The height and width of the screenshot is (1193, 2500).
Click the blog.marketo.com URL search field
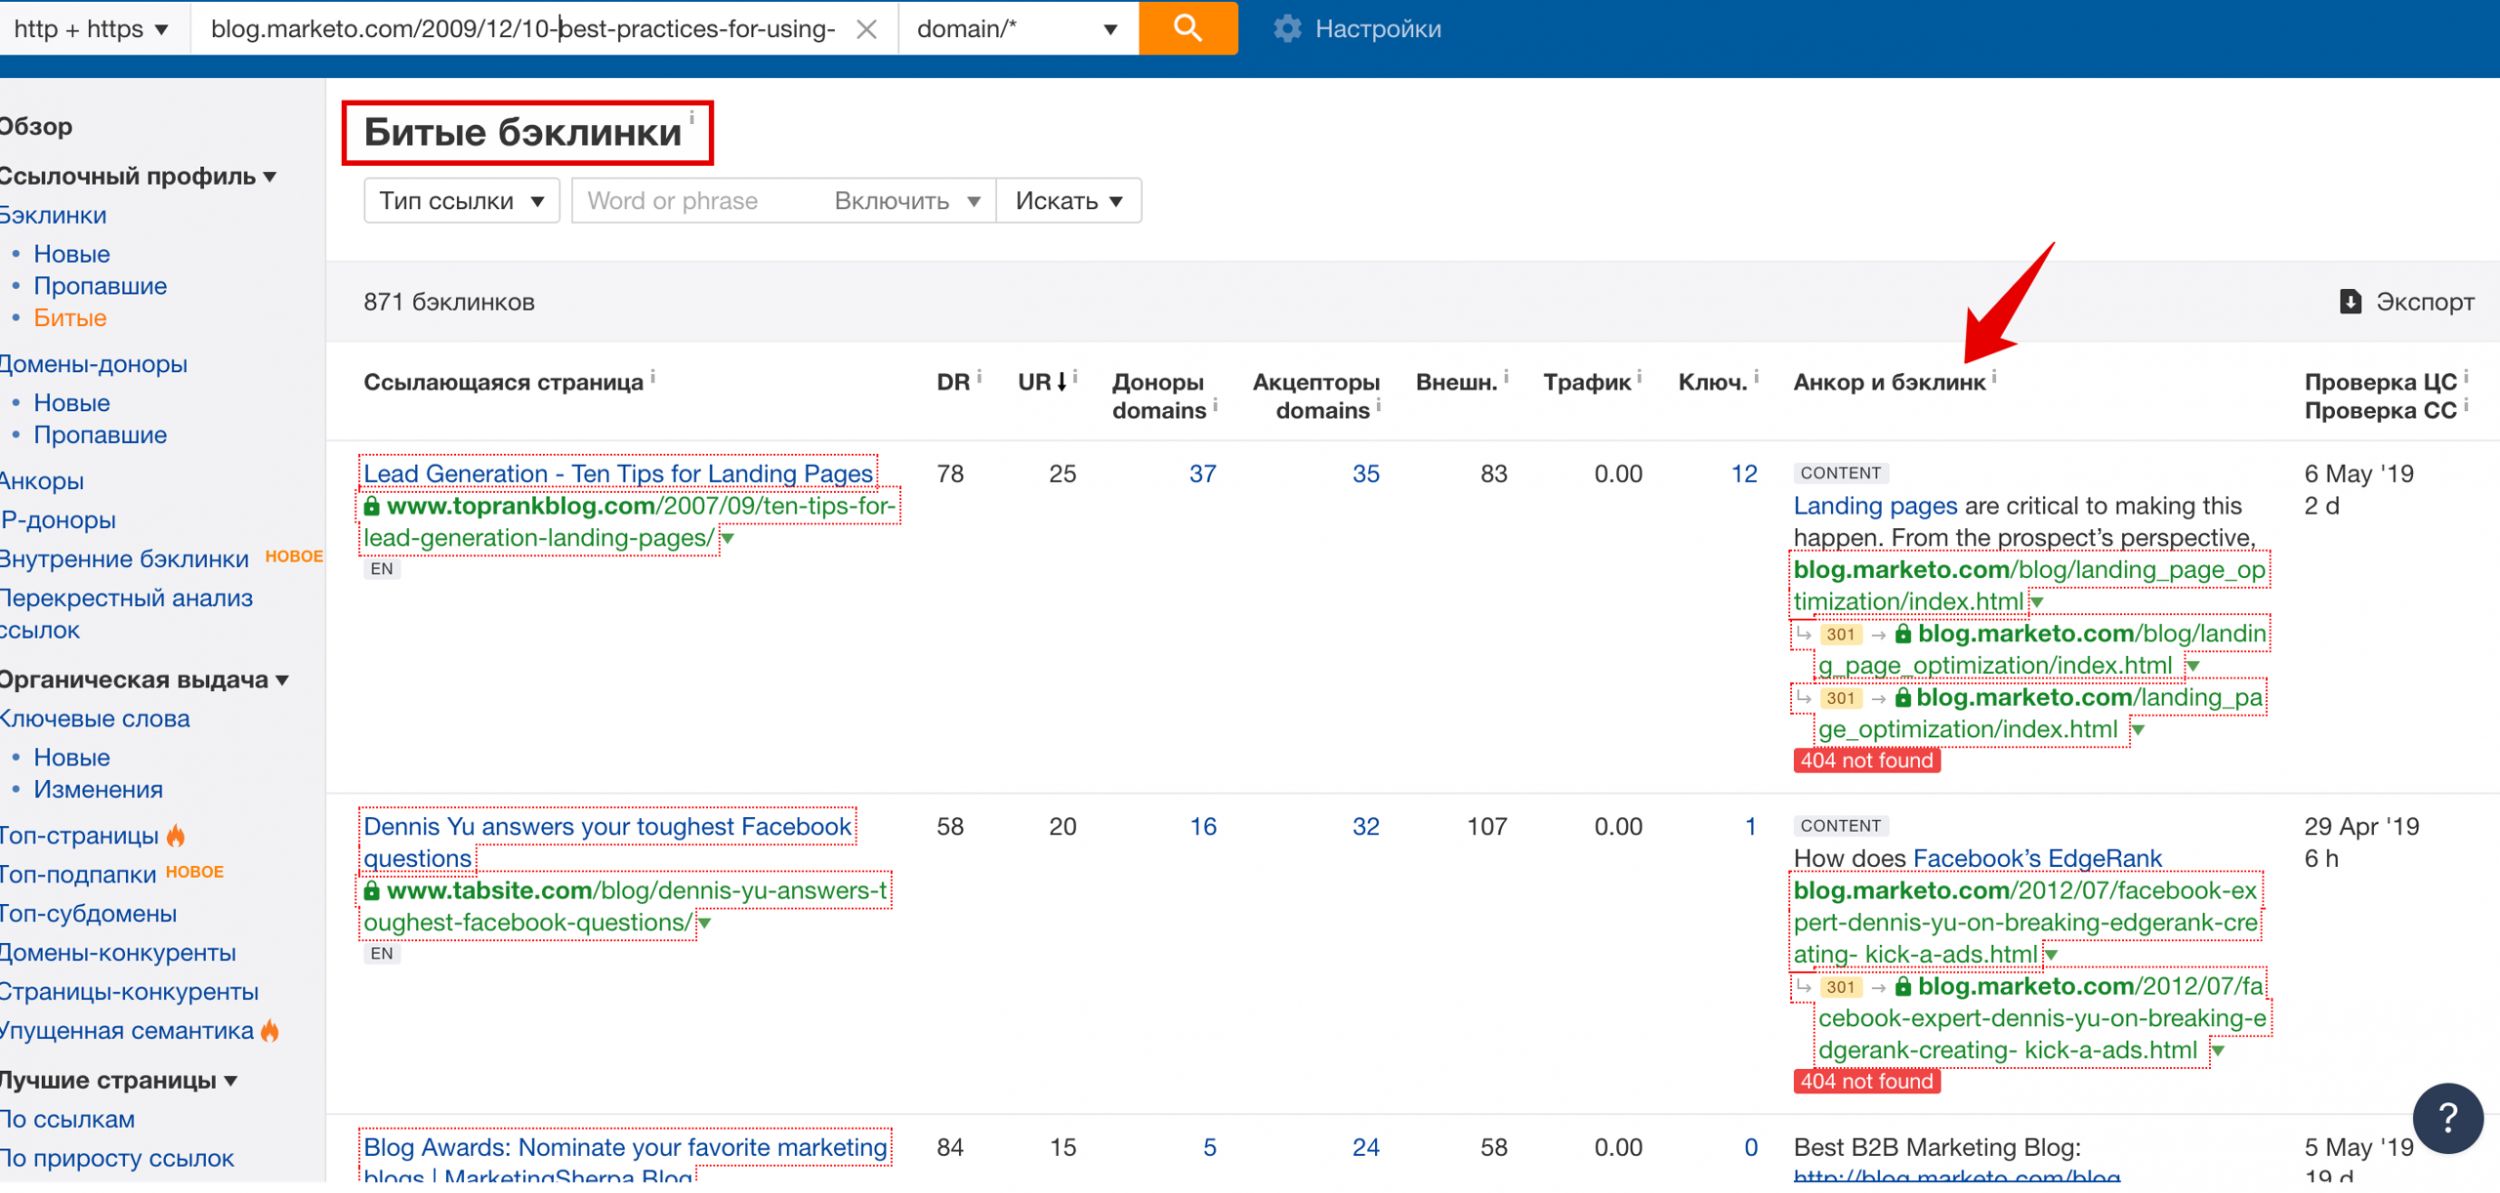[523, 29]
